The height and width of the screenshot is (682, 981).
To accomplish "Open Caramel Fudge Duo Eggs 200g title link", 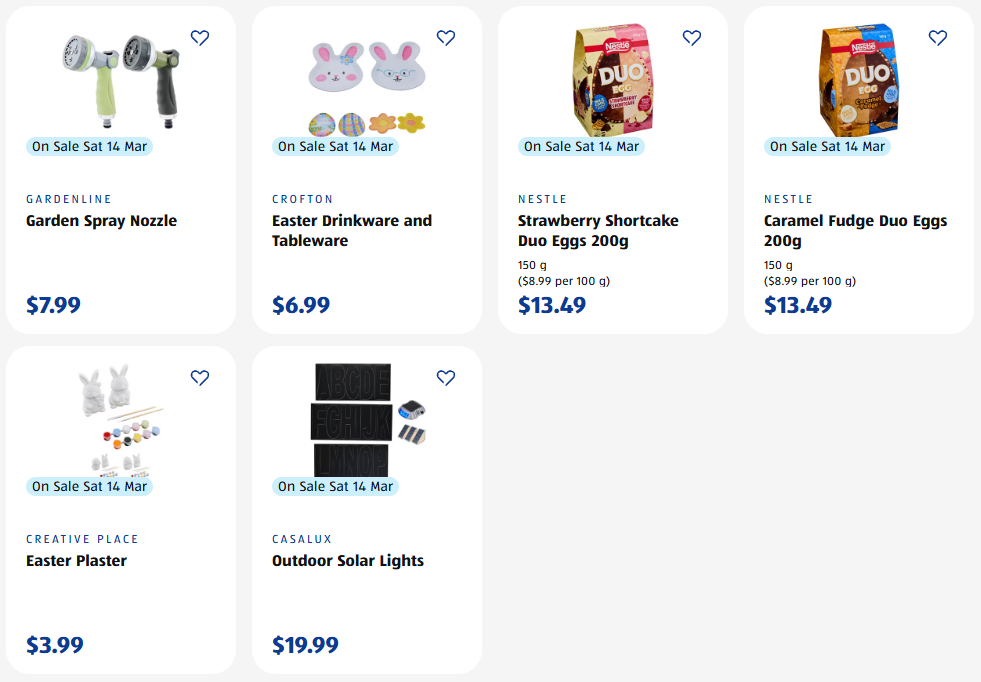I will (x=855, y=231).
